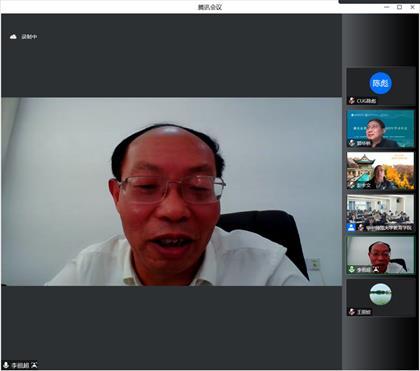
Task: Click the main speaker video area
Action: pyautogui.click(x=172, y=192)
